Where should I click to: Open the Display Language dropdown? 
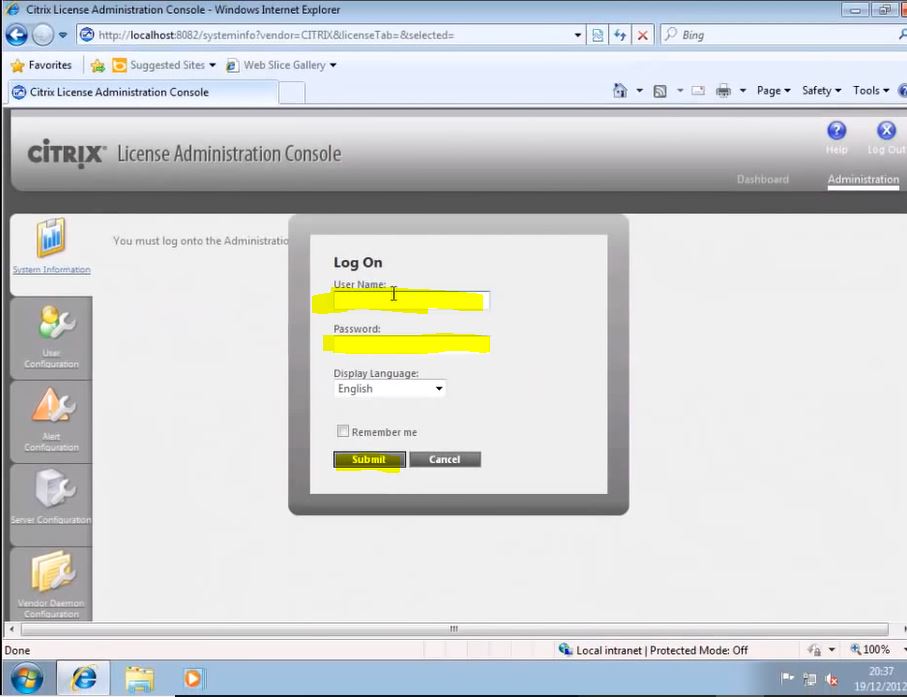(x=389, y=389)
